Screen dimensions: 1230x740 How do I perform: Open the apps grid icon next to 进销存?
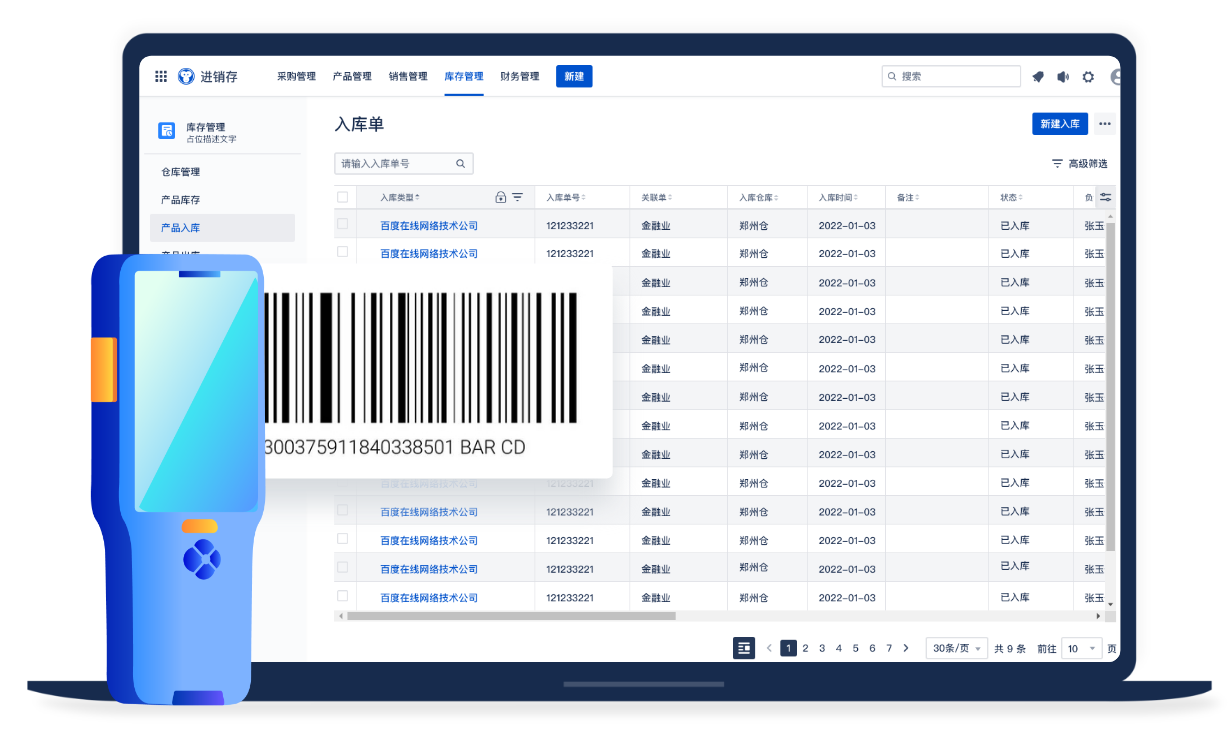click(160, 76)
